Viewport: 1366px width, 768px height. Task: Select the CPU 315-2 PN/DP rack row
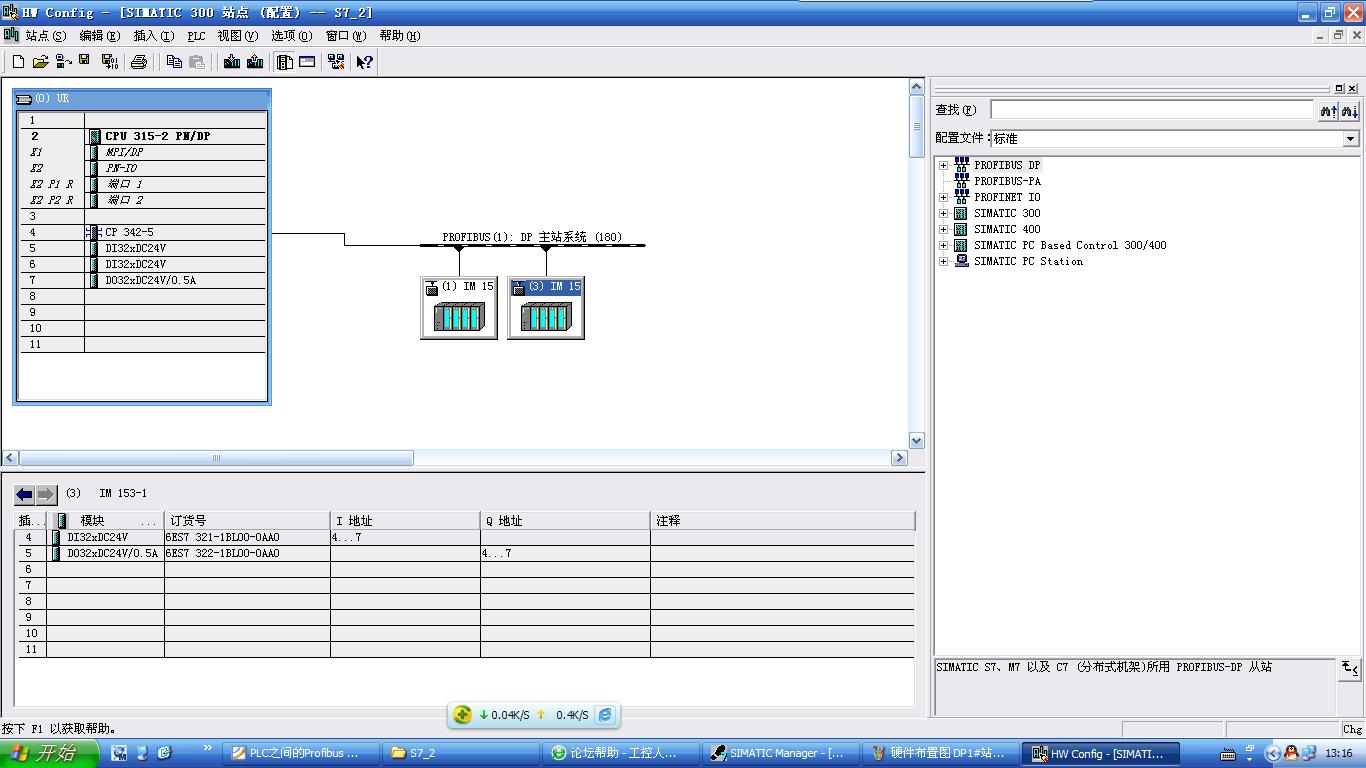[x=157, y=136]
